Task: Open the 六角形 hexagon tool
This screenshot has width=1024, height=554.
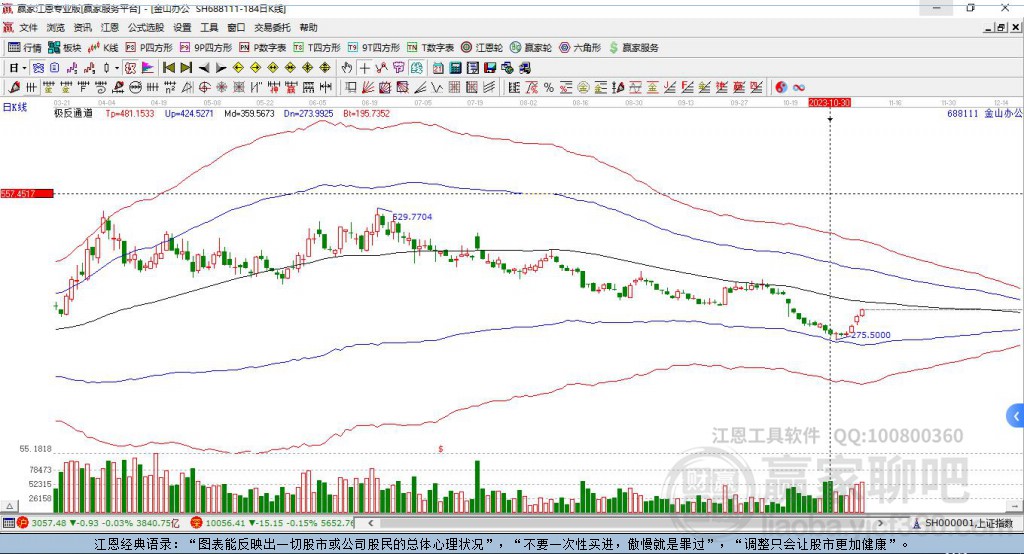Action: pos(580,48)
